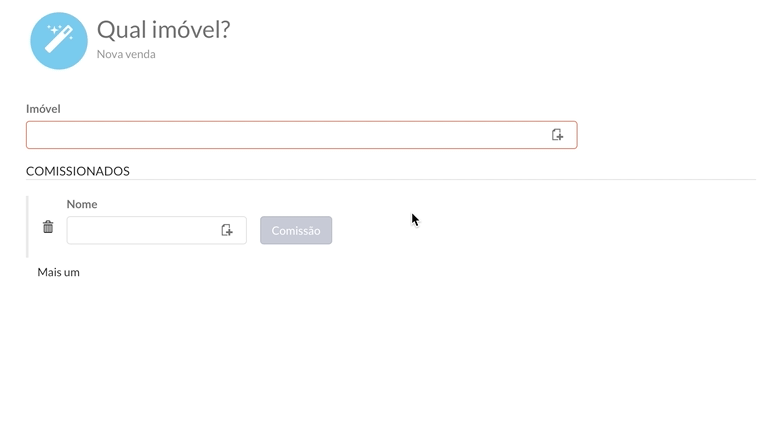Screen dimensions: 779x434
Task: Click the gray vertical bar beside trash icon
Action: click(x=28, y=227)
